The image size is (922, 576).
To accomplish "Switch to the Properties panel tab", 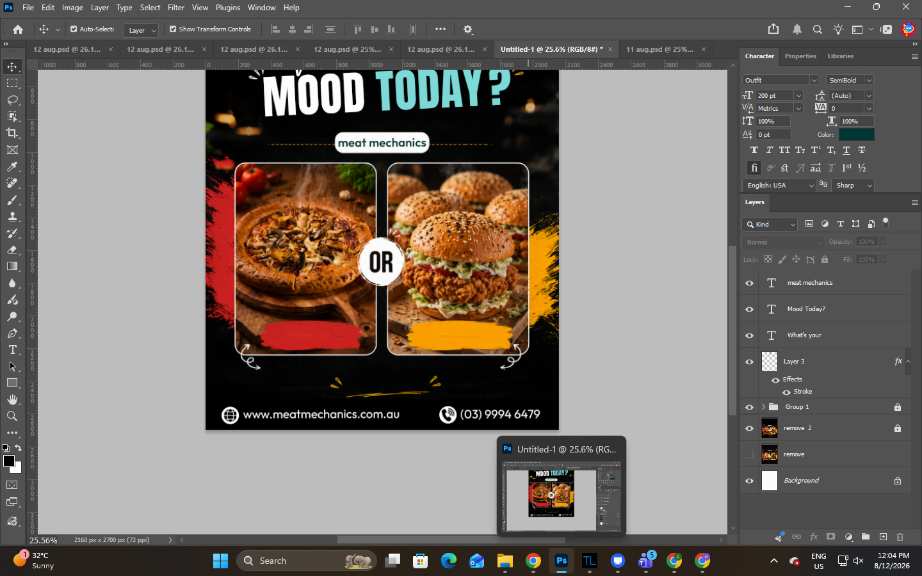I will coord(800,56).
